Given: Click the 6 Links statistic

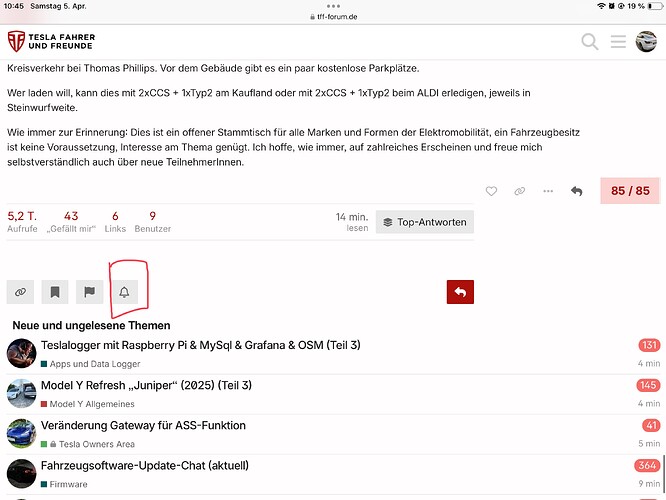Looking at the screenshot, I should click(x=115, y=222).
